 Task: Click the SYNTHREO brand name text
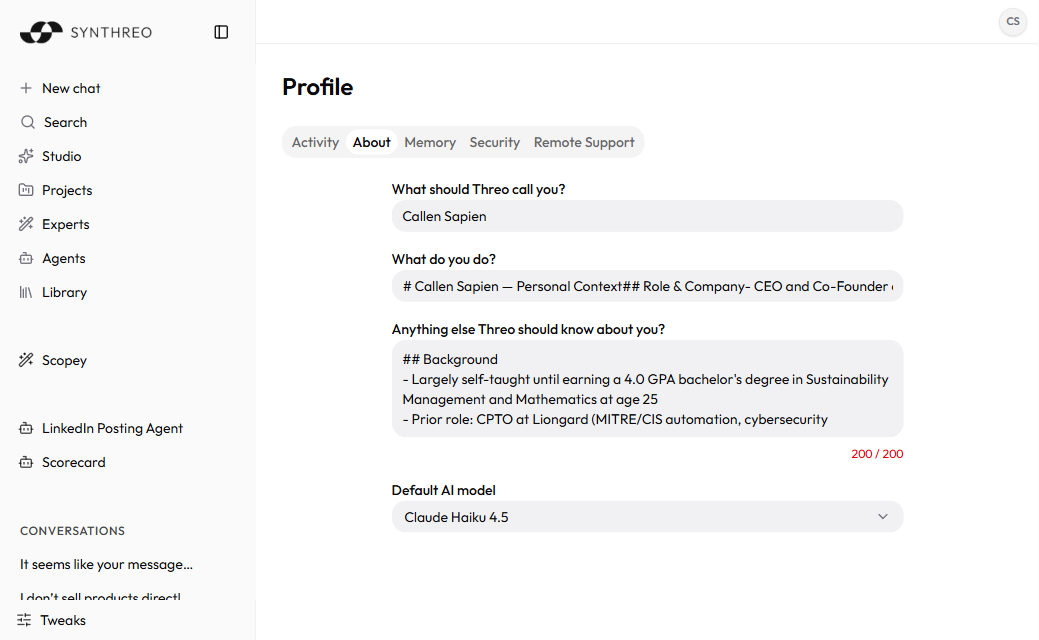pos(111,32)
